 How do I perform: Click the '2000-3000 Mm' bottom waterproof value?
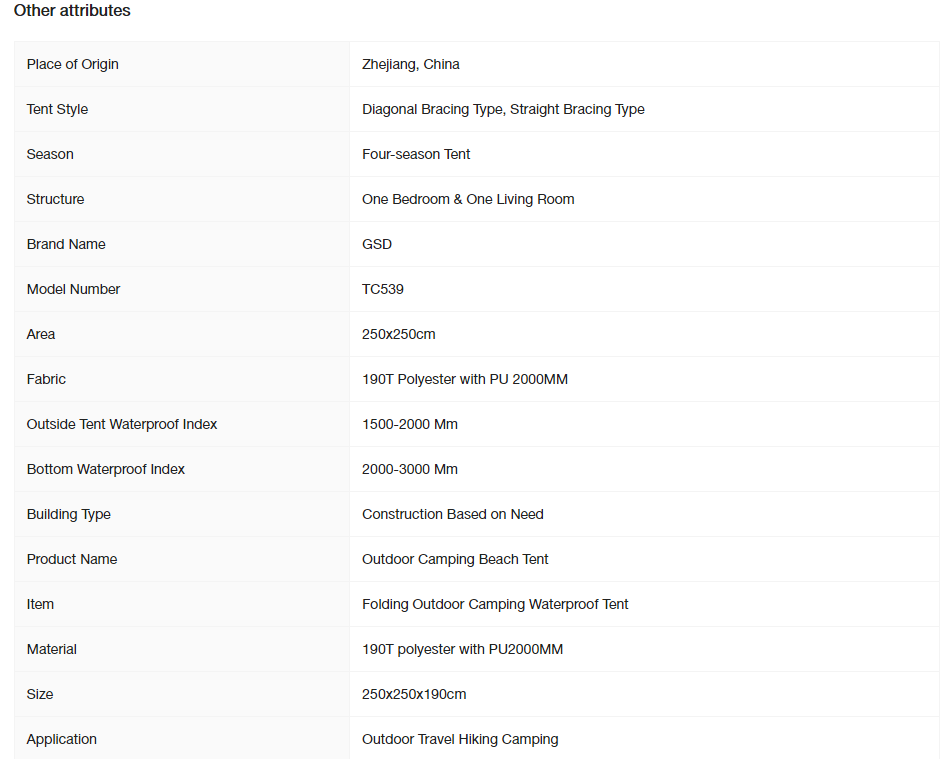pyautogui.click(x=410, y=469)
